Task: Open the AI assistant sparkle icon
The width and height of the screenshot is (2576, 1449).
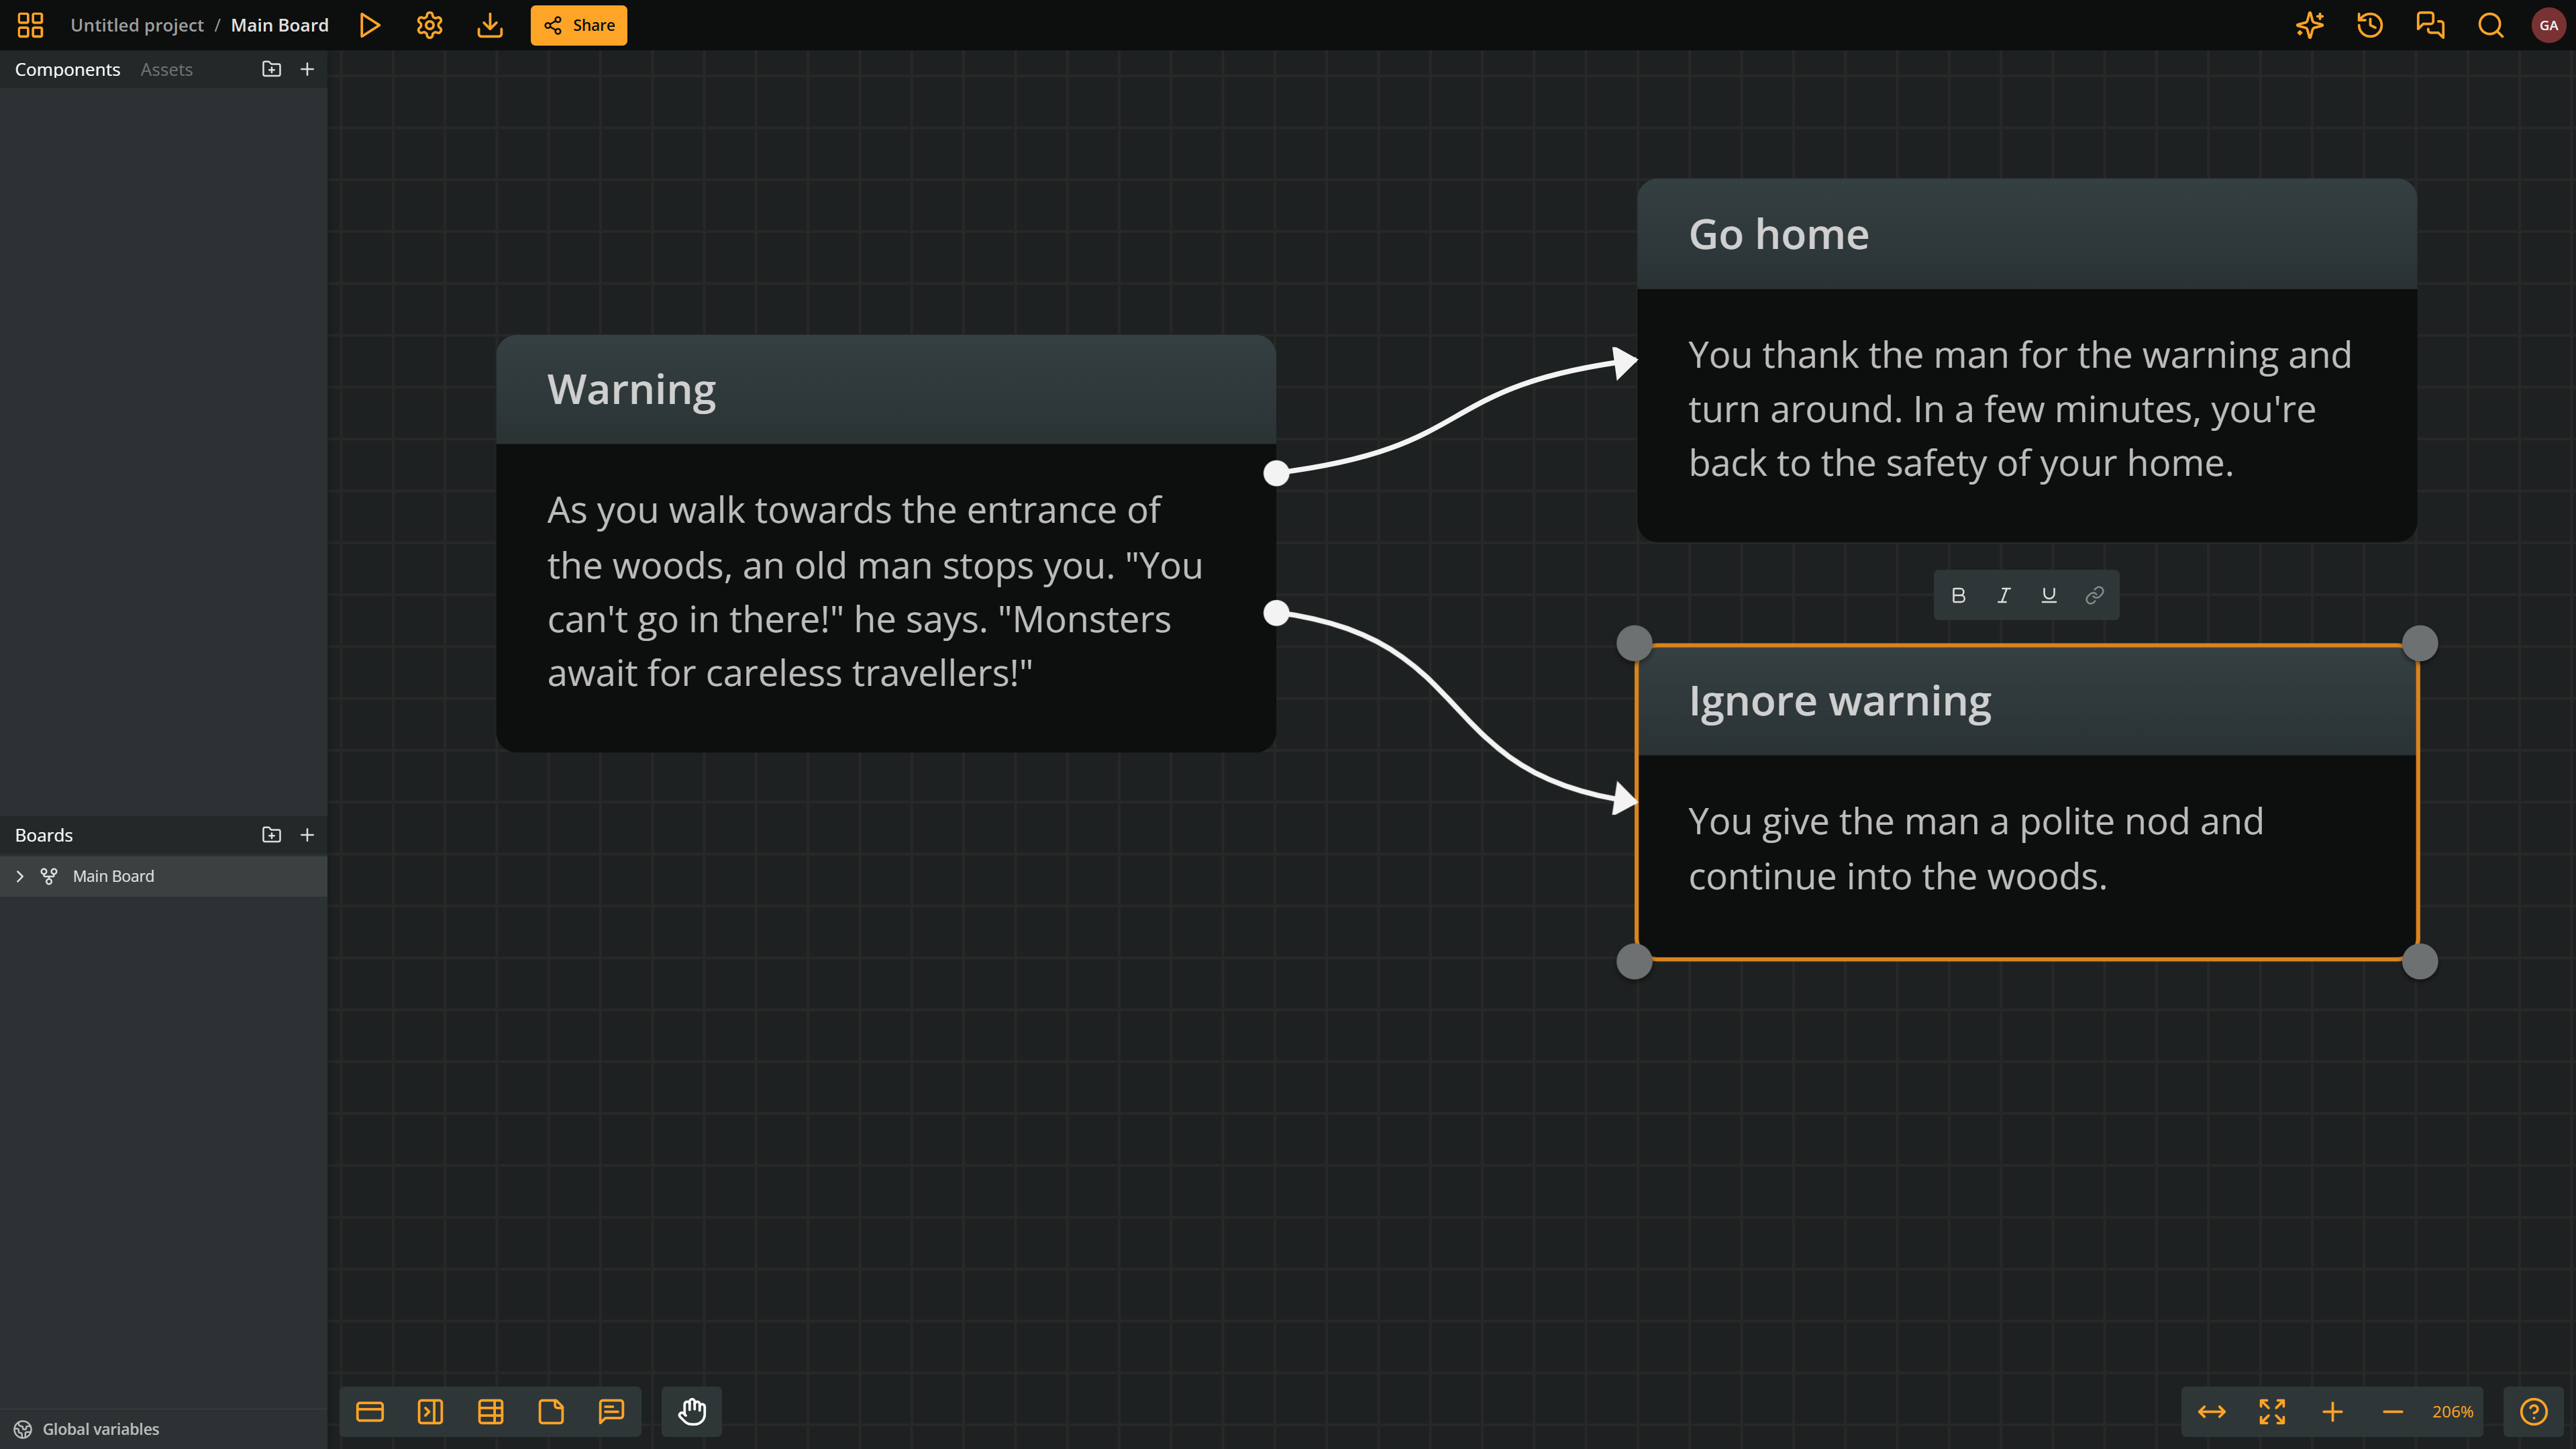Action: (2309, 25)
